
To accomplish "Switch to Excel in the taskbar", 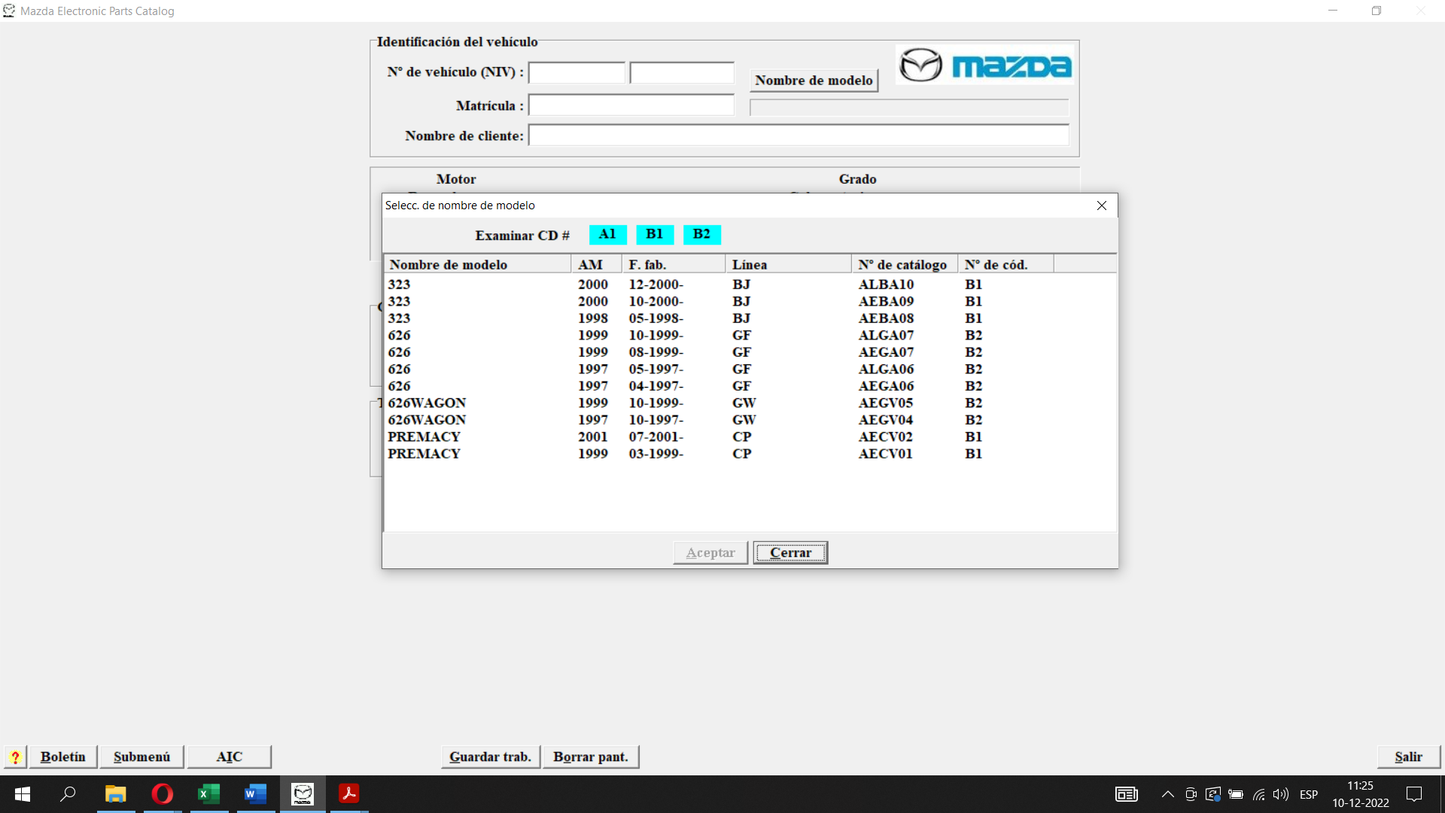I will point(209,794).
